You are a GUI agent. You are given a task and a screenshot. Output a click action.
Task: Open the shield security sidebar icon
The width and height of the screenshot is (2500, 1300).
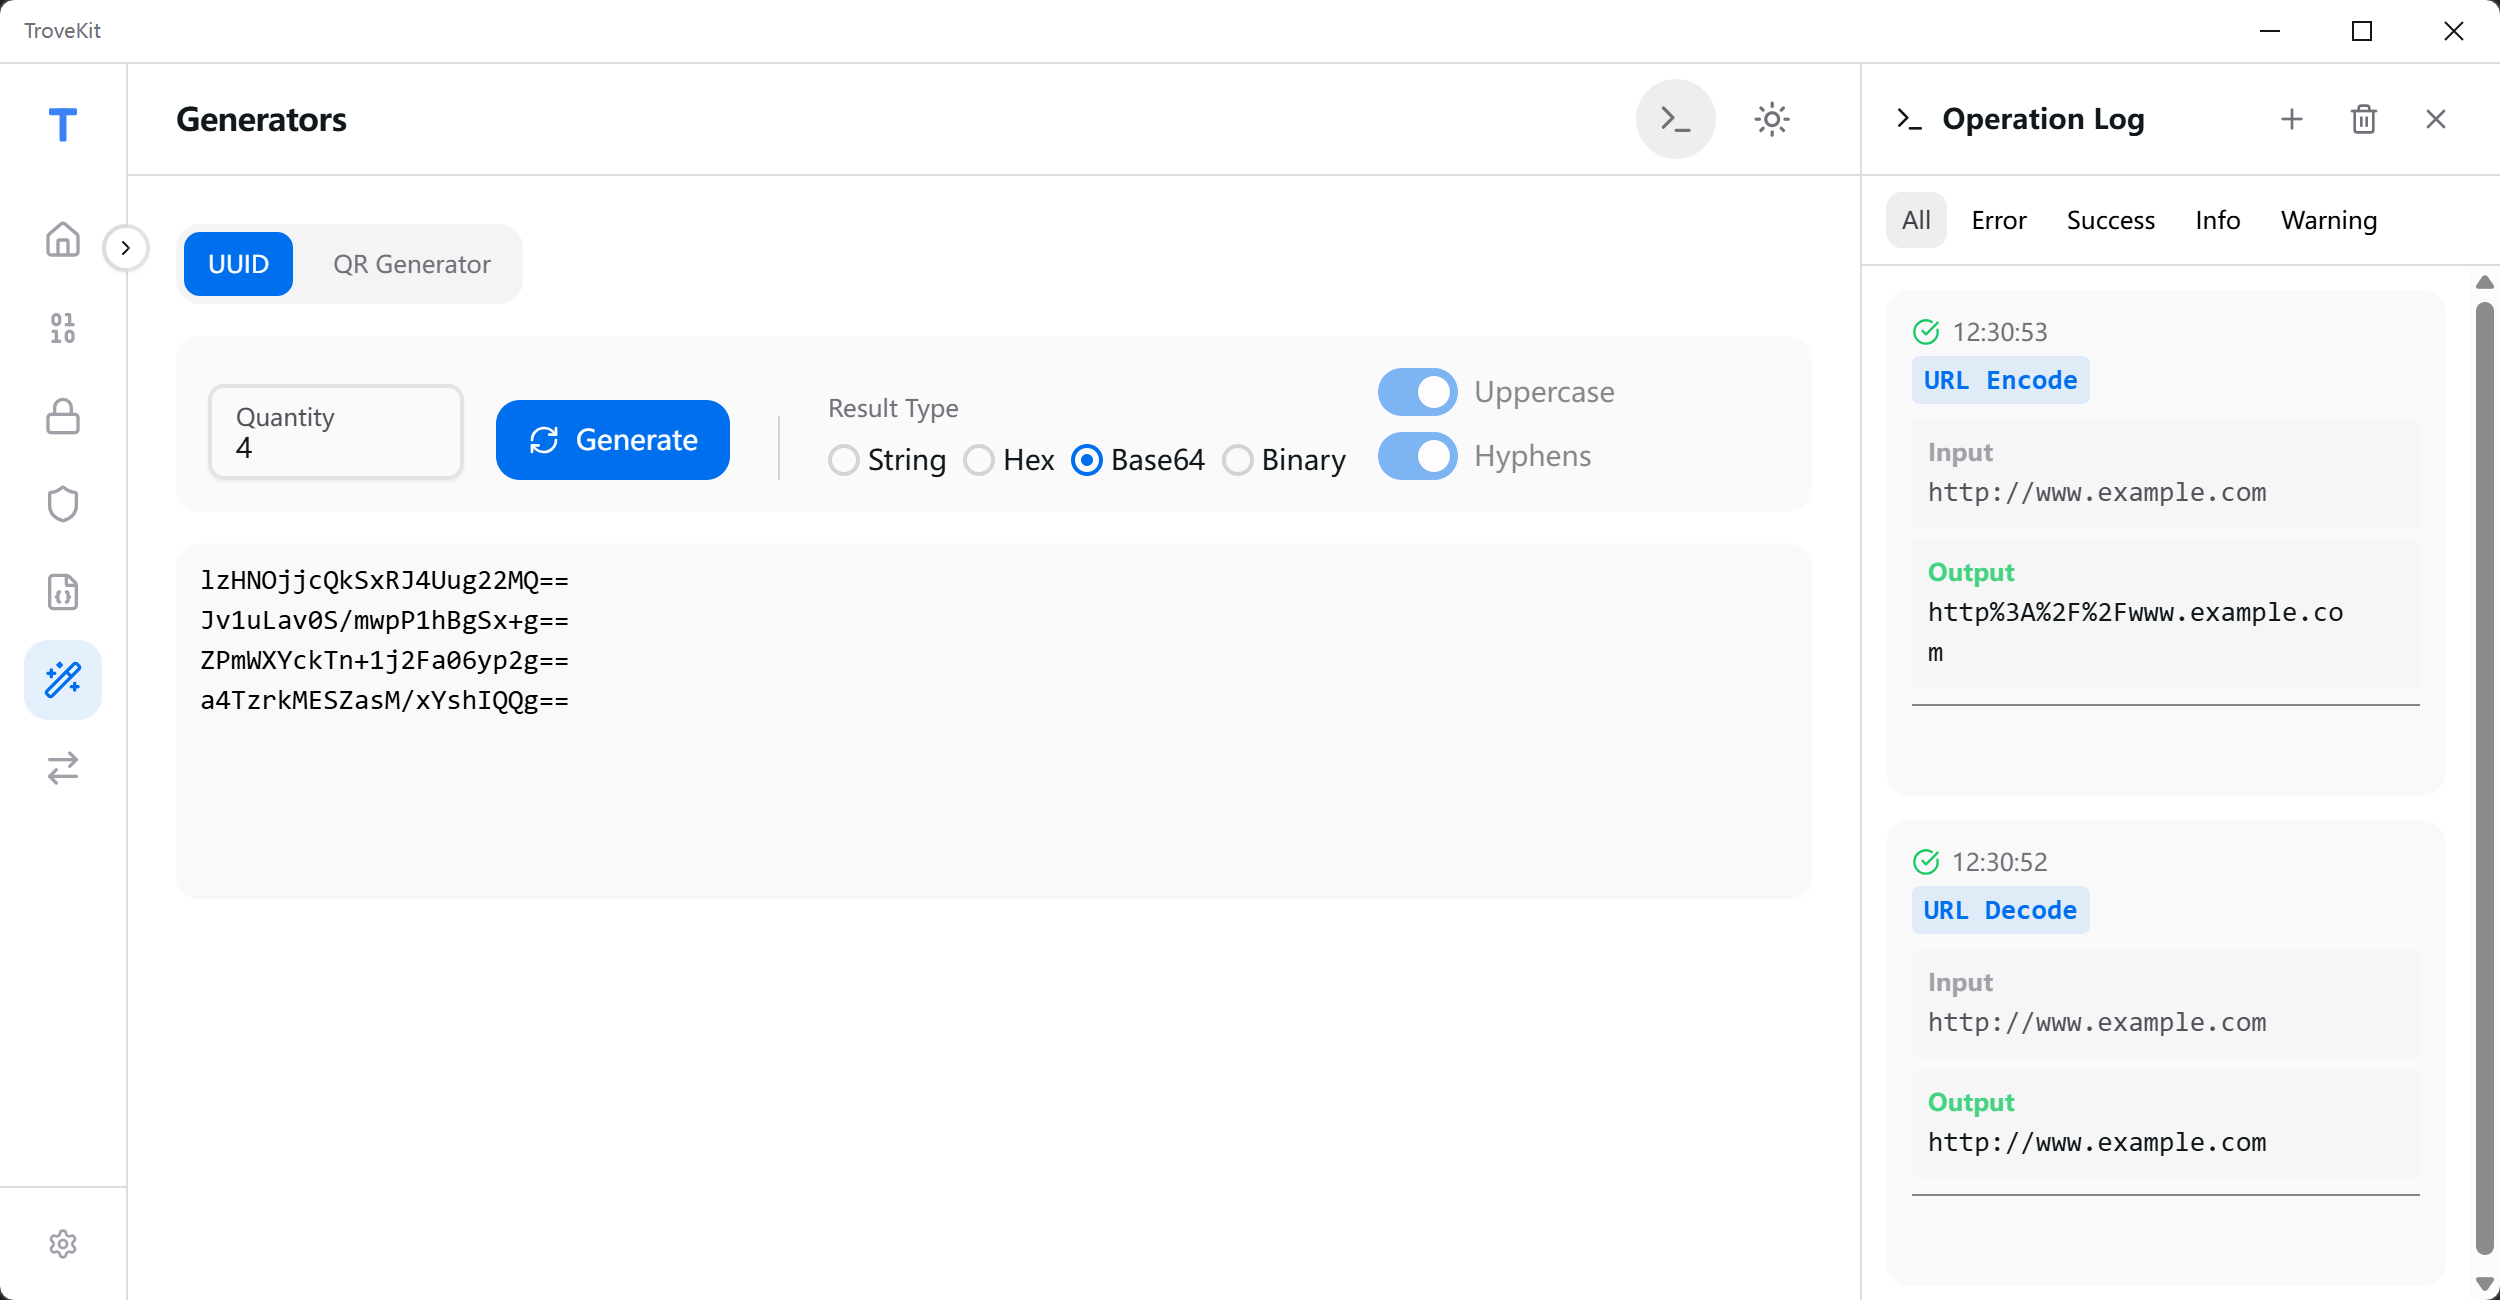[x=63, y=504]
